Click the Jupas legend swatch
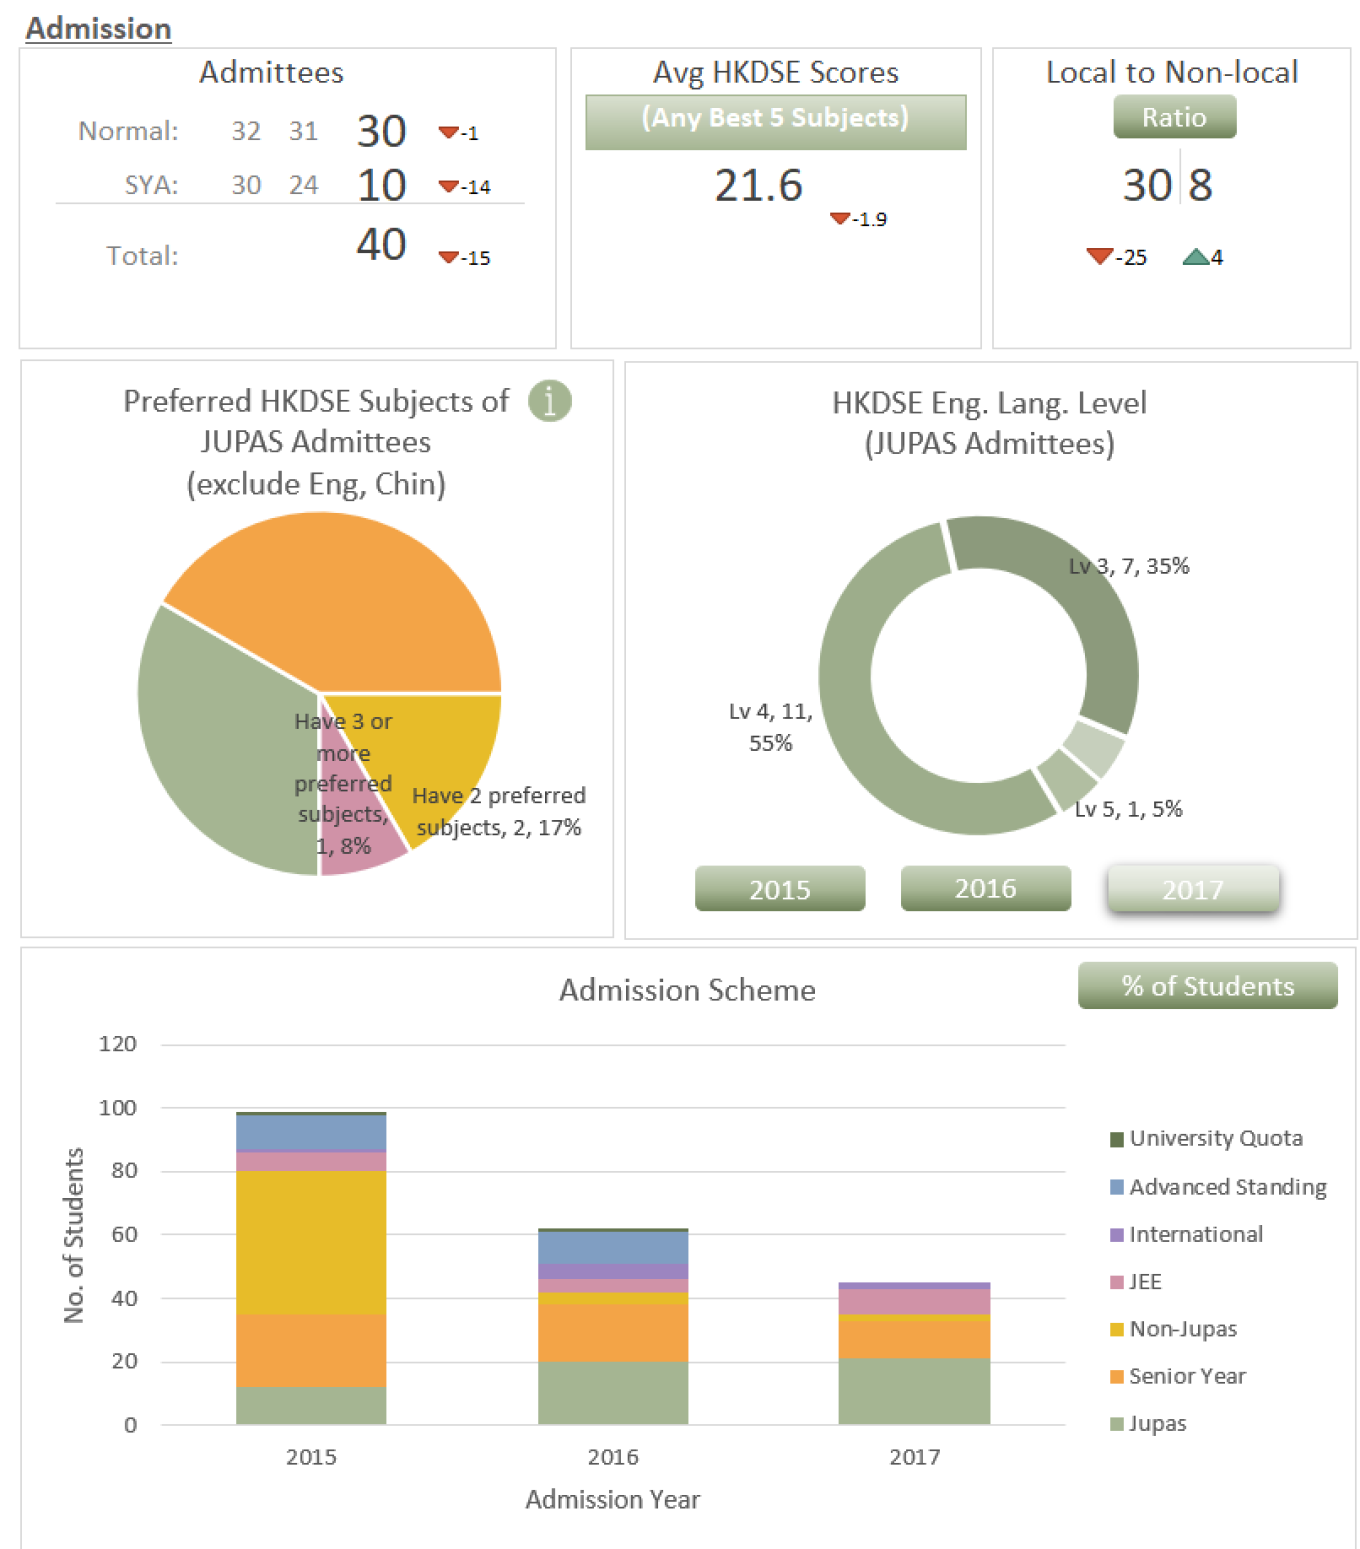Image resolution: width=1360 pixels, height=1549 pixels. (1117, 1424)
